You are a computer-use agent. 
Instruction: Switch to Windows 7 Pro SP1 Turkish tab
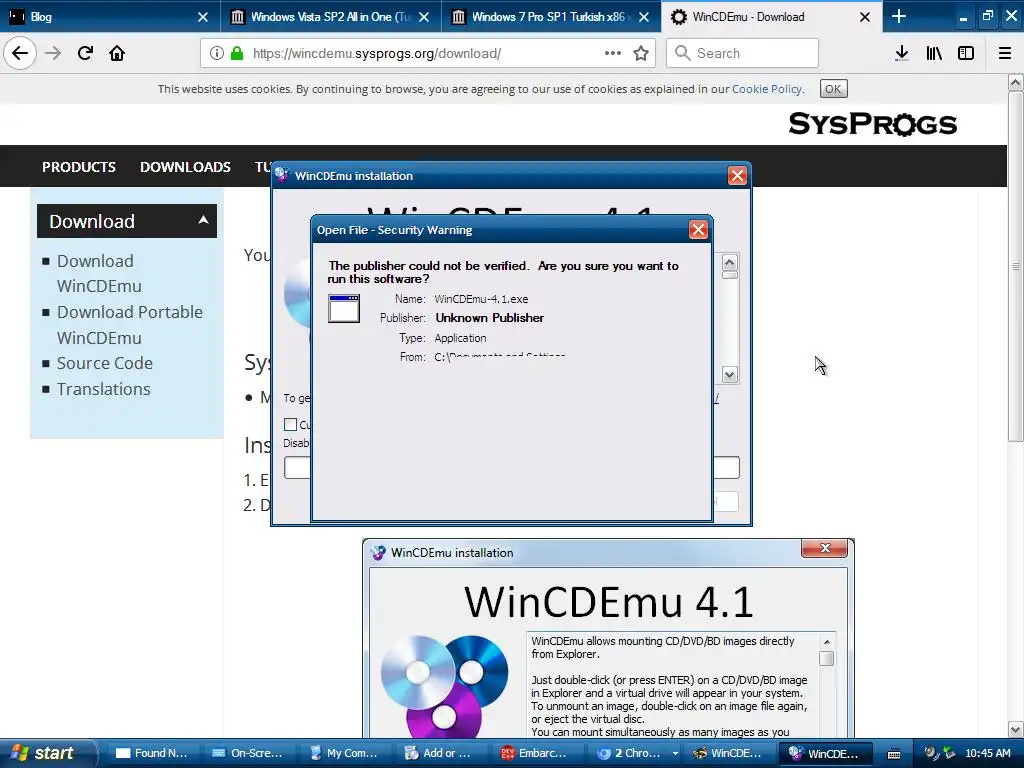coord(551,17)
